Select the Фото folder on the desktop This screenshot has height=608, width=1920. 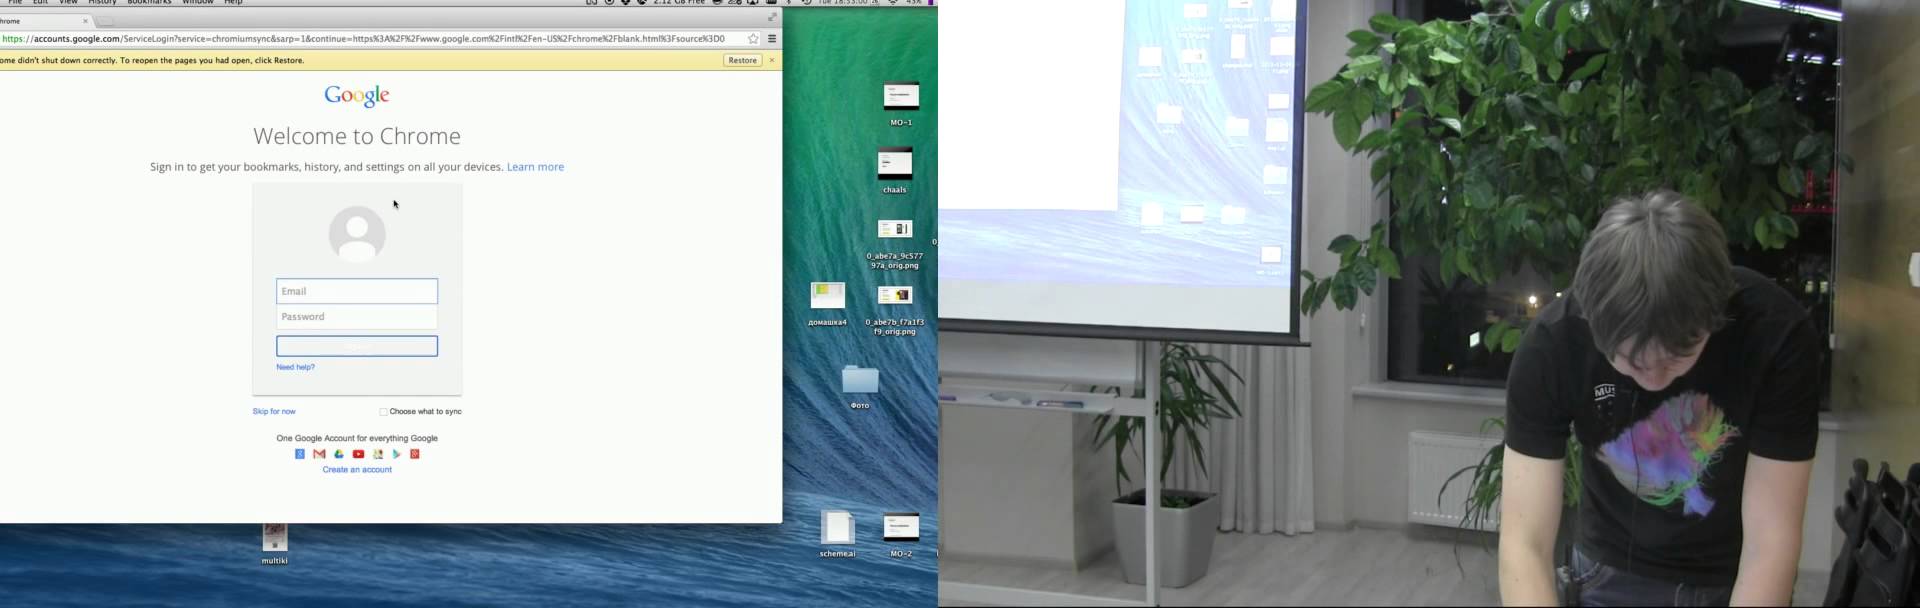pyautogui.click(x=860, y=381)
